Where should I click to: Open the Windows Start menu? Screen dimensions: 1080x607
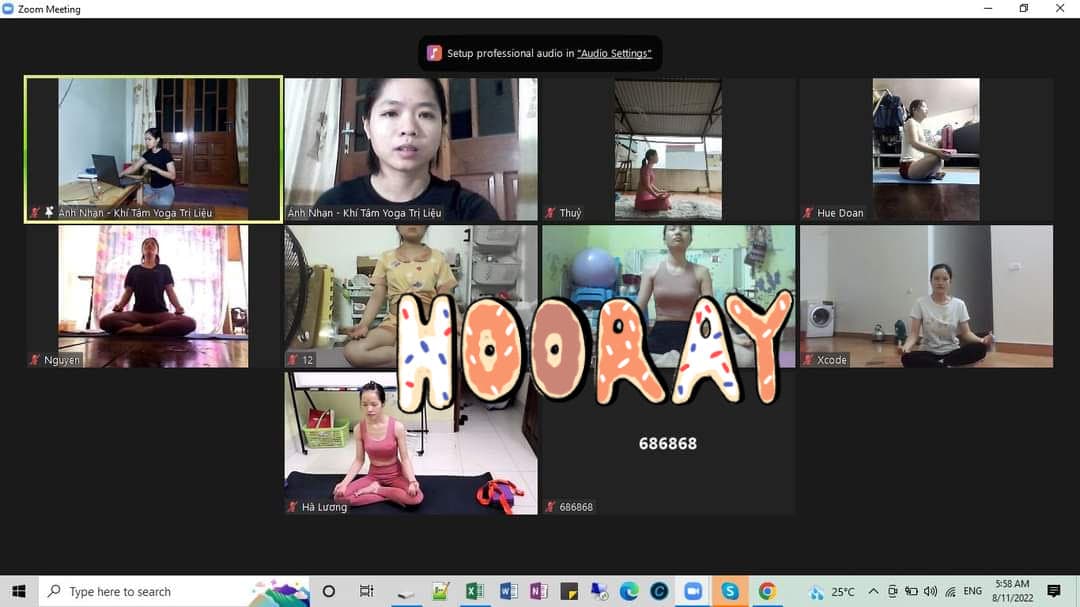(x=19, y=591)
